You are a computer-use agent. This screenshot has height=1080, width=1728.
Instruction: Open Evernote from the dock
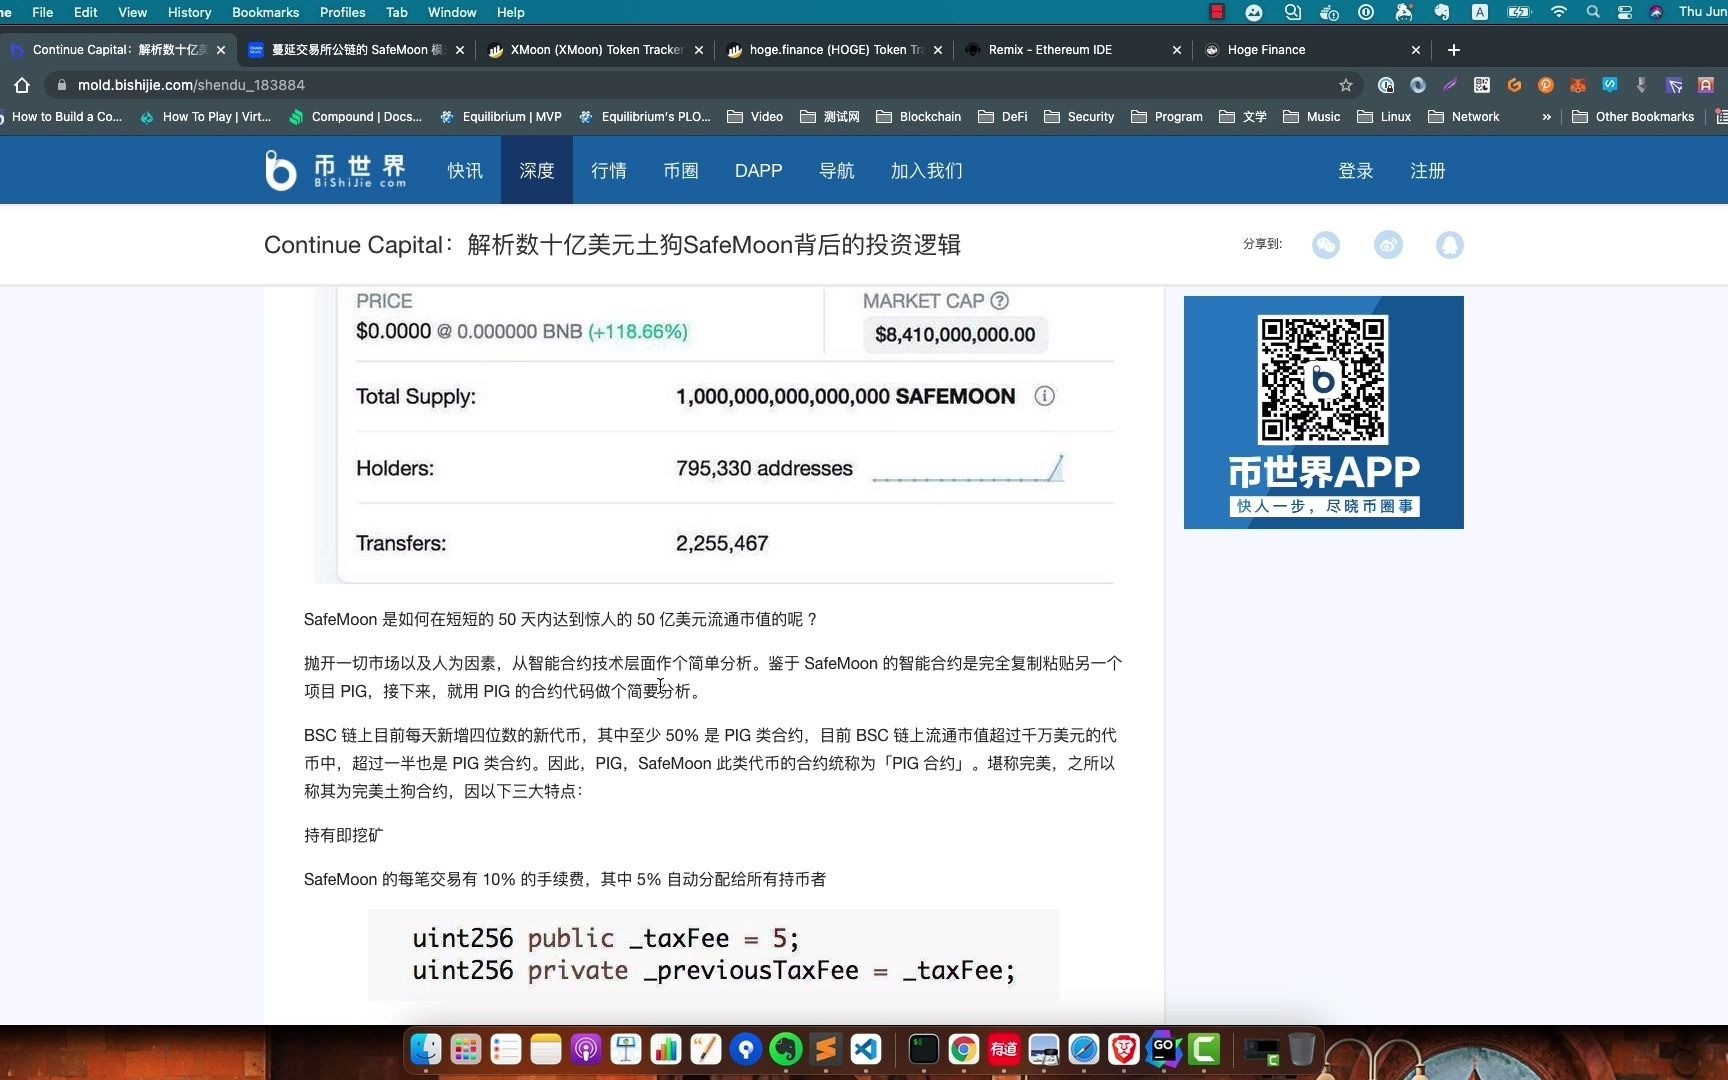(786, 1049)
